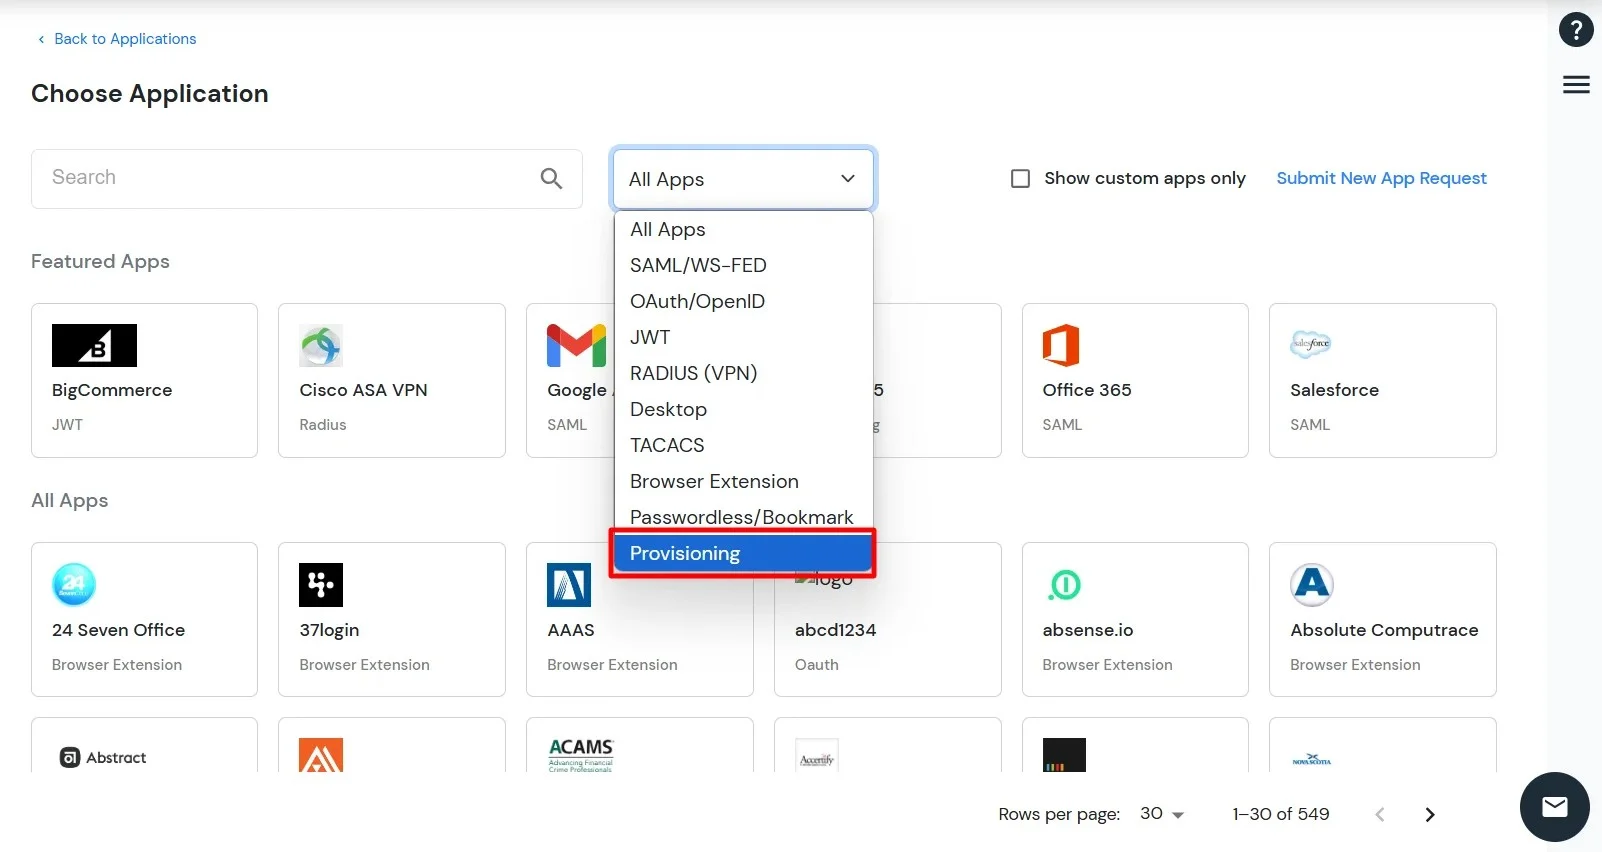Select TACACS filter option

coord(743,445)
